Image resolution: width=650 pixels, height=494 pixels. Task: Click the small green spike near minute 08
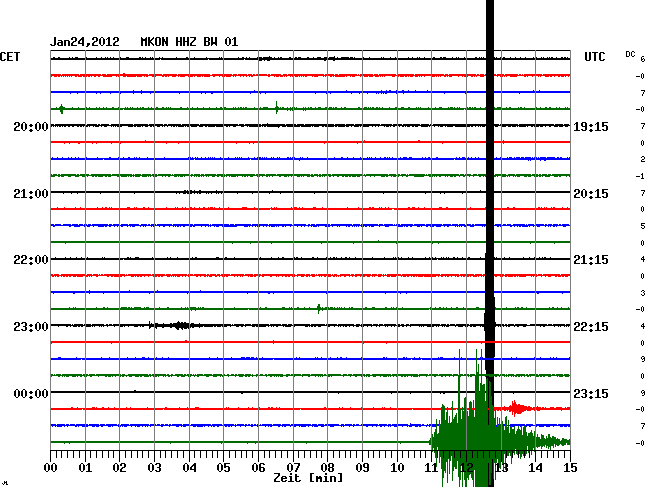(319, 308)
